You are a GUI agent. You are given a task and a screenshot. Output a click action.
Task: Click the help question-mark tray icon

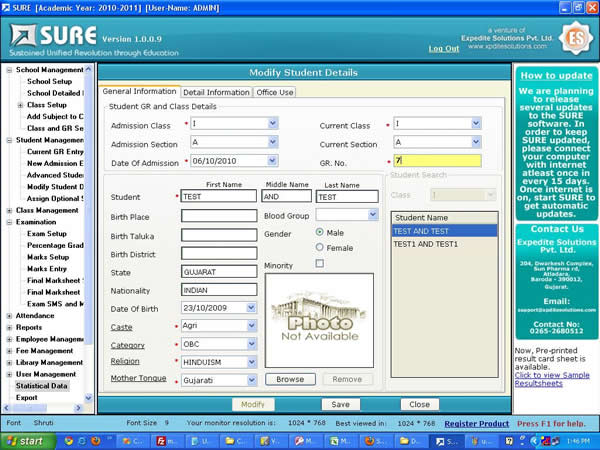(509, 441)
